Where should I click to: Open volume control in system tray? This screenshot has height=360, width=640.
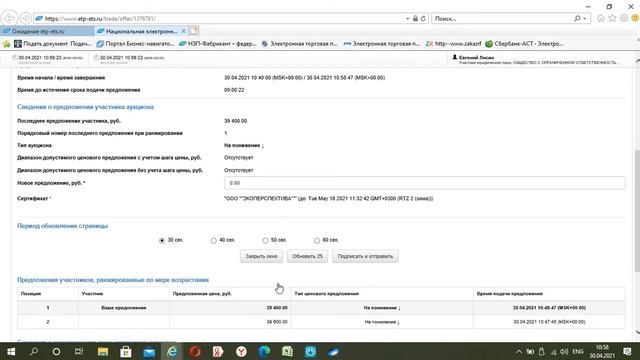pos(564,351)
